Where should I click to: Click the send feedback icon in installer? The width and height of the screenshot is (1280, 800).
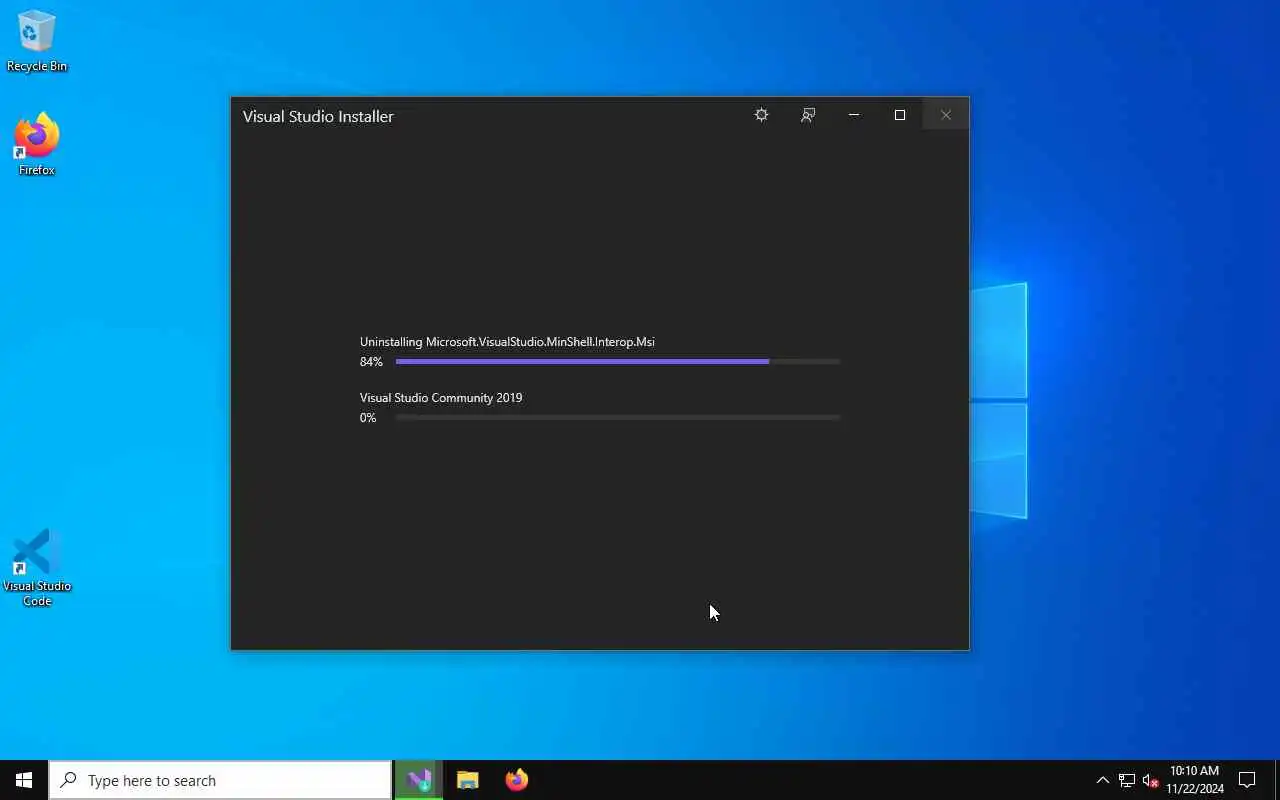pos(808,115)
